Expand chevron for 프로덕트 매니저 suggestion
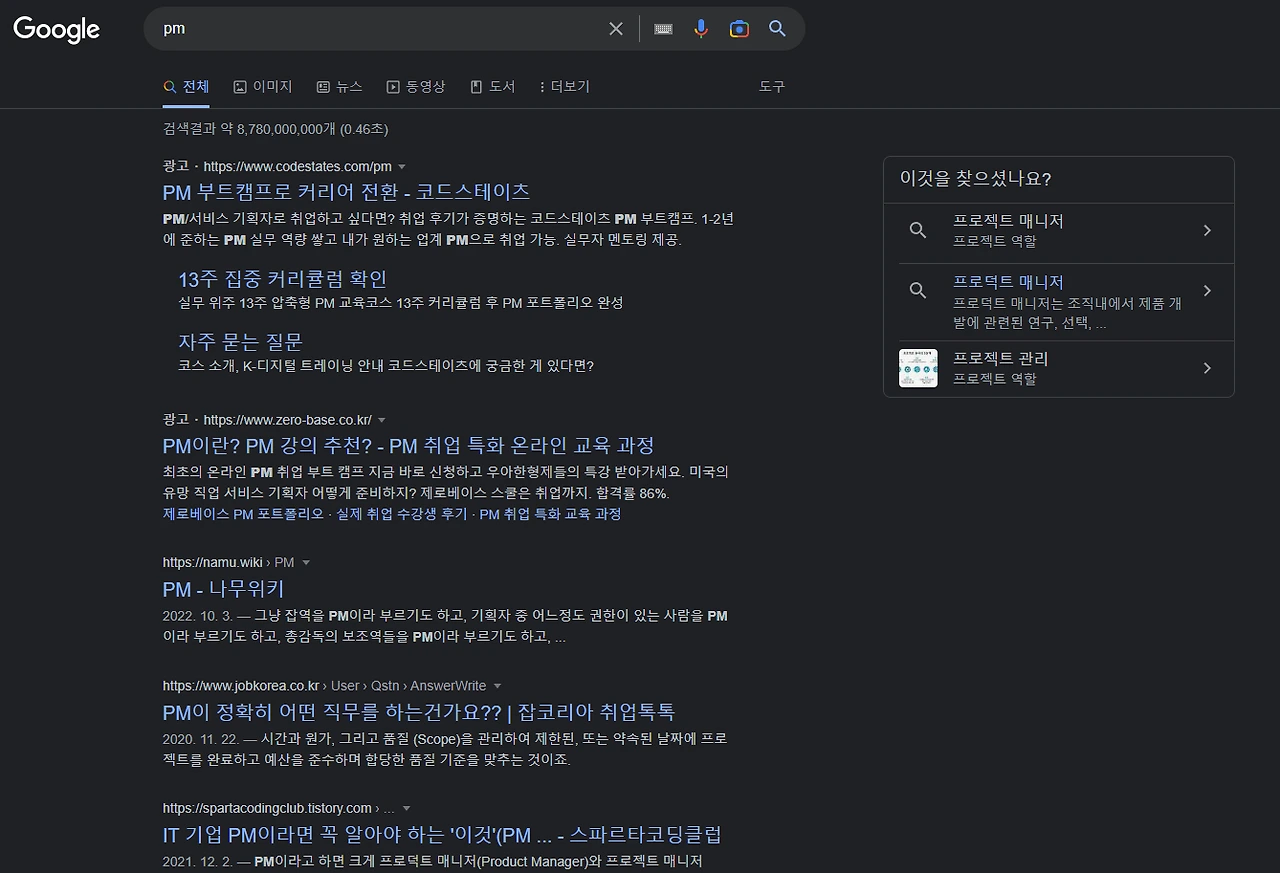This screenshot has height=873, width=1280. click(1207, 291)
